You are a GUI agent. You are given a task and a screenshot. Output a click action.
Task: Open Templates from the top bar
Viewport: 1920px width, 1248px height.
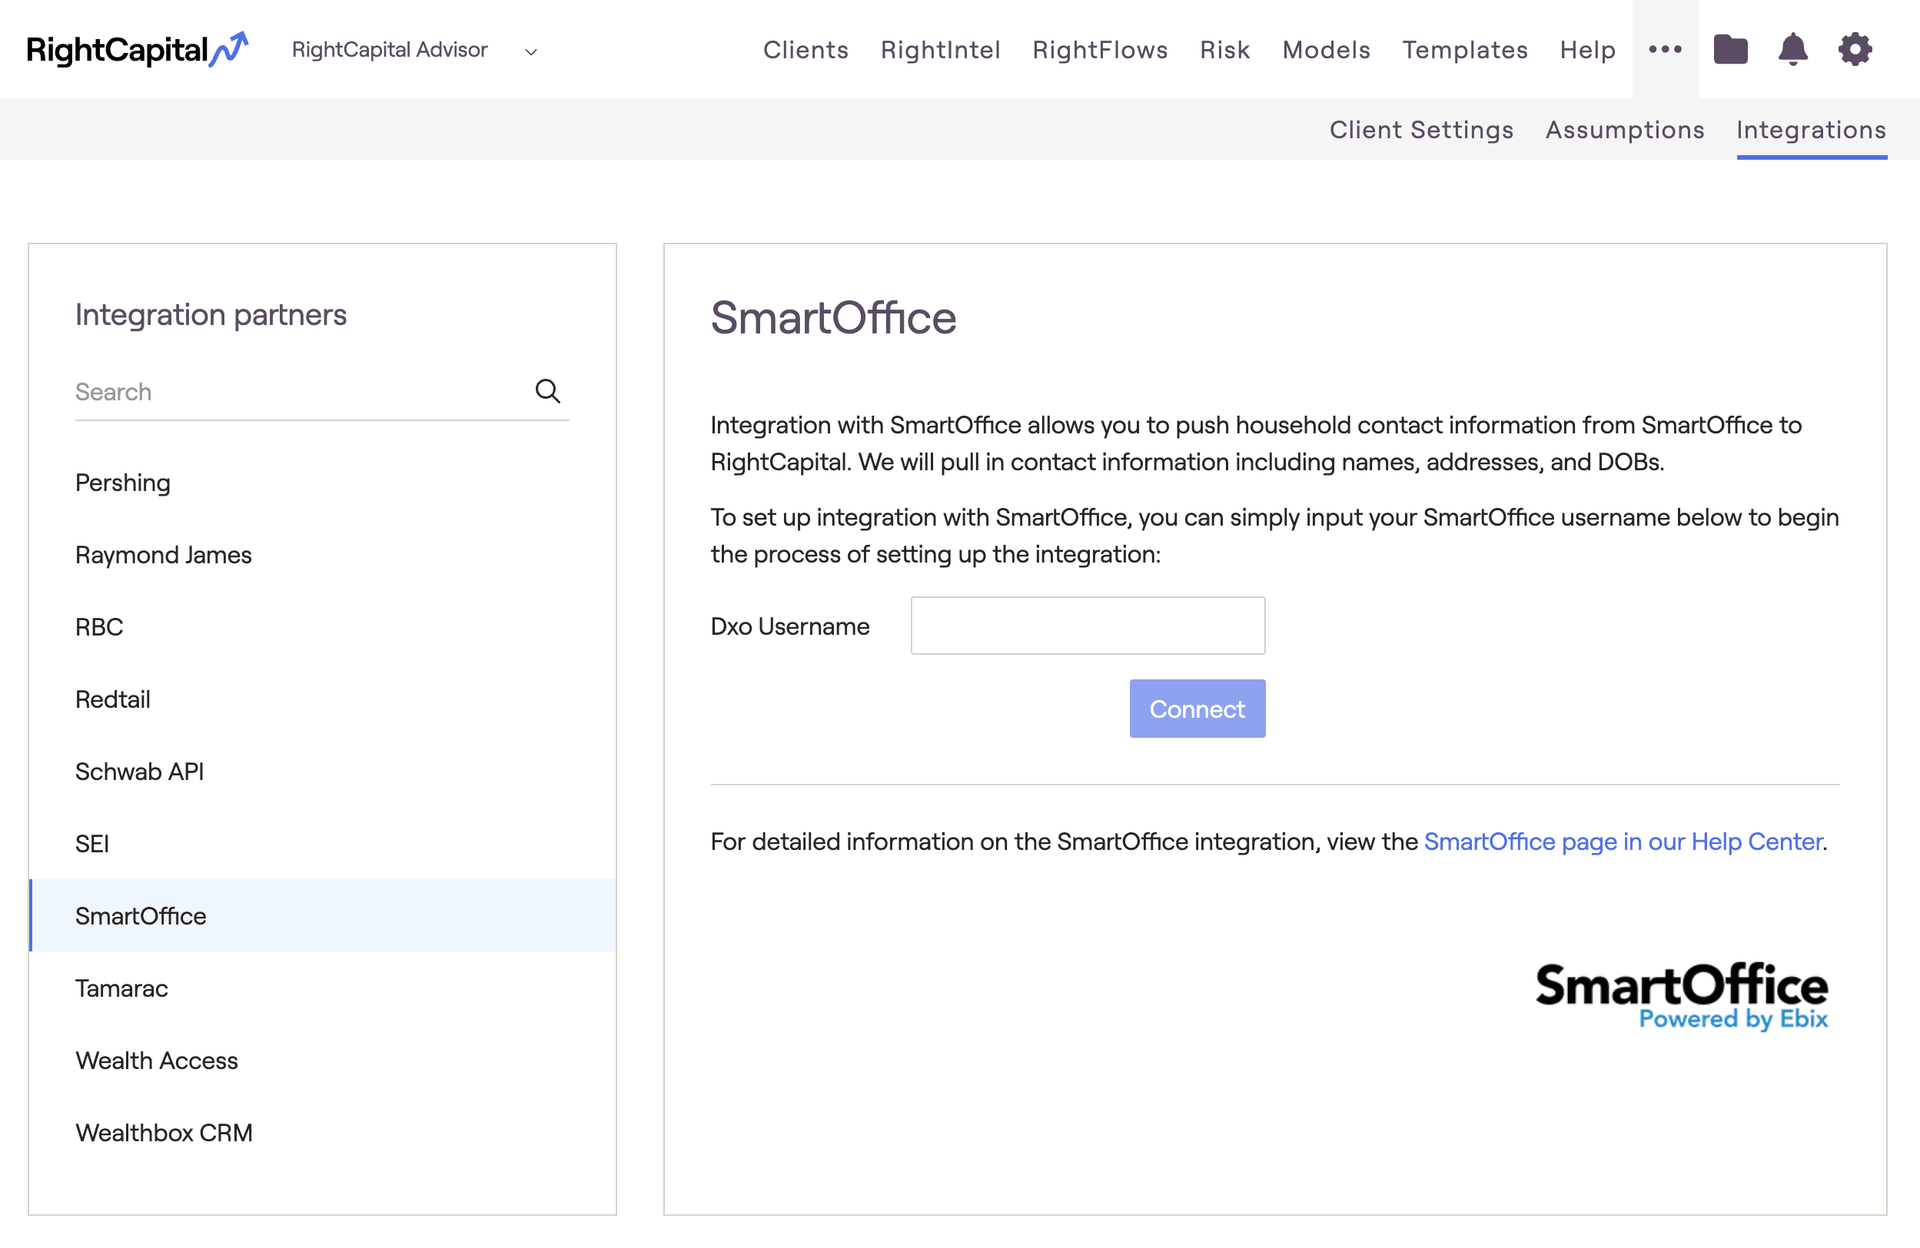coord(1465,50)
